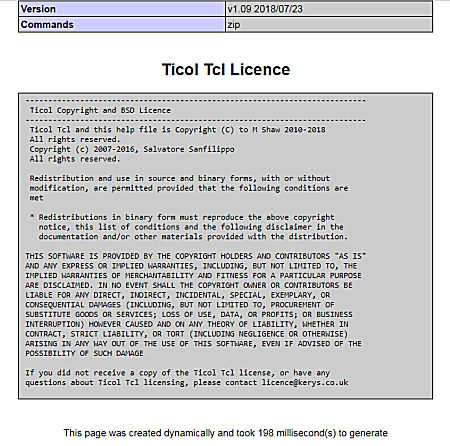Select the 'took 198 millisecond(s) to generate' footer
The width and height of the screenshot is (450, 446).
pos(312,433)
